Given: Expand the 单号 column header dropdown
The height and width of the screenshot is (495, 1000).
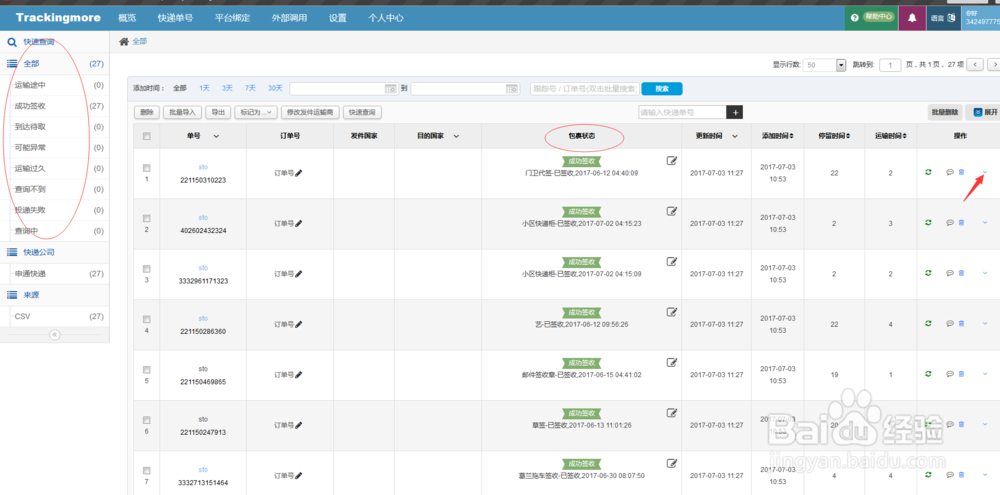Looking at the screenshot, I should (x=216, y=136).
